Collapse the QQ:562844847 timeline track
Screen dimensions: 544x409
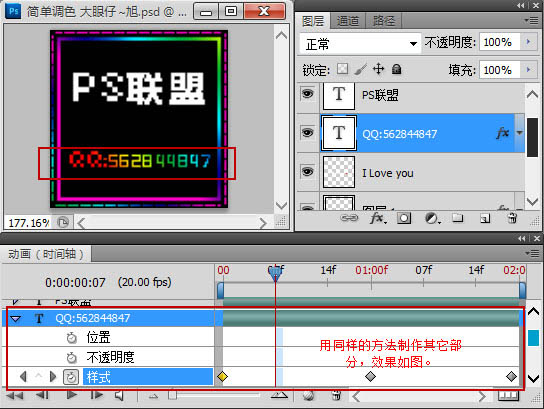click(x=15, y=318)
